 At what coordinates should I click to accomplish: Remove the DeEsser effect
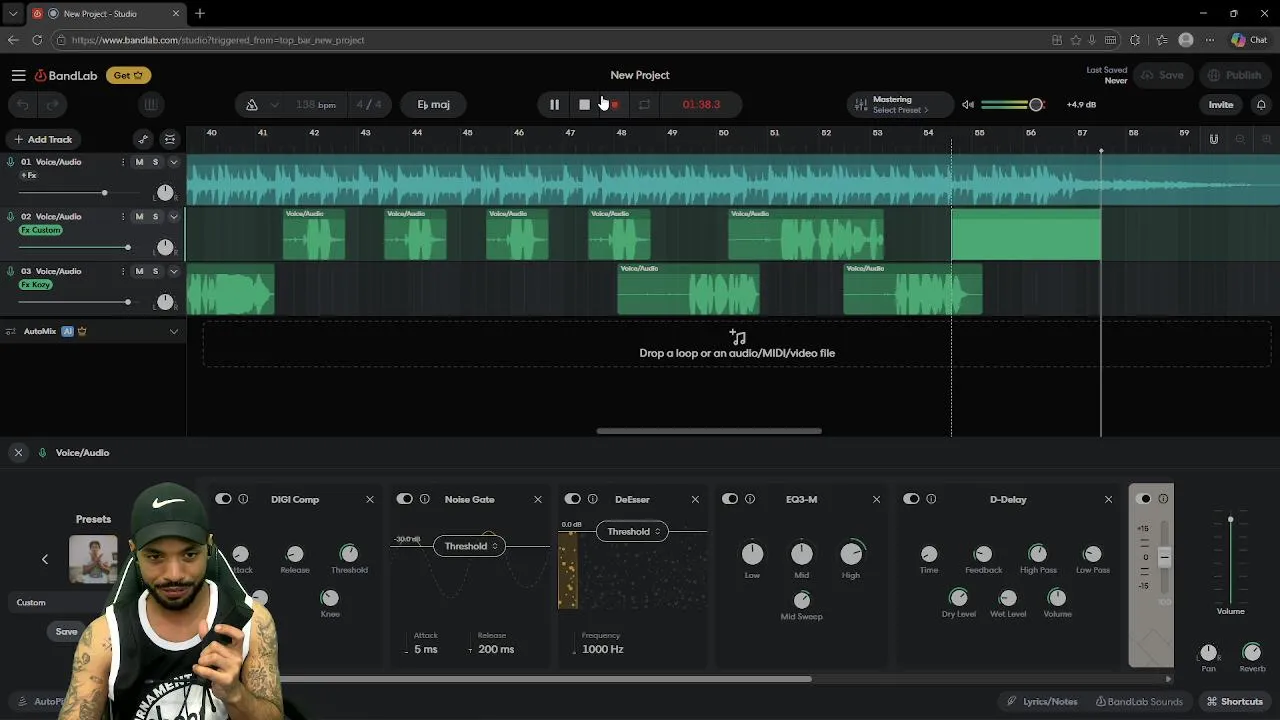pos(695,499)
